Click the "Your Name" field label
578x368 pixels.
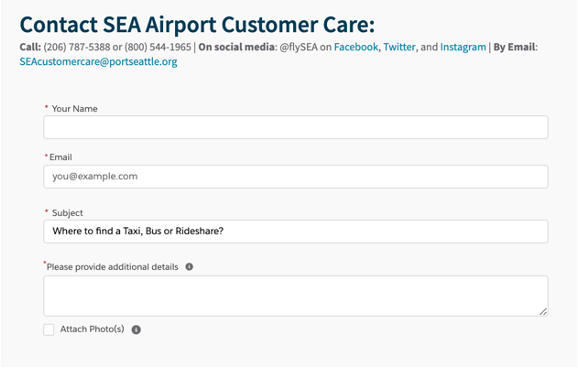coord(74,109)
